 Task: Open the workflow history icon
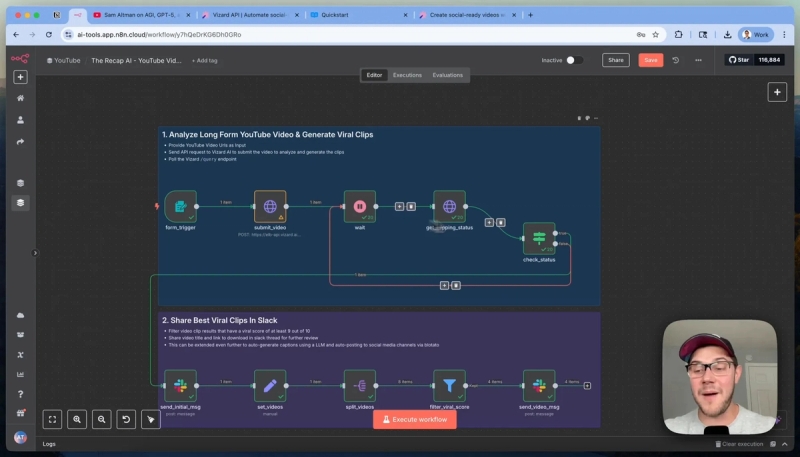tap(676, 60)
